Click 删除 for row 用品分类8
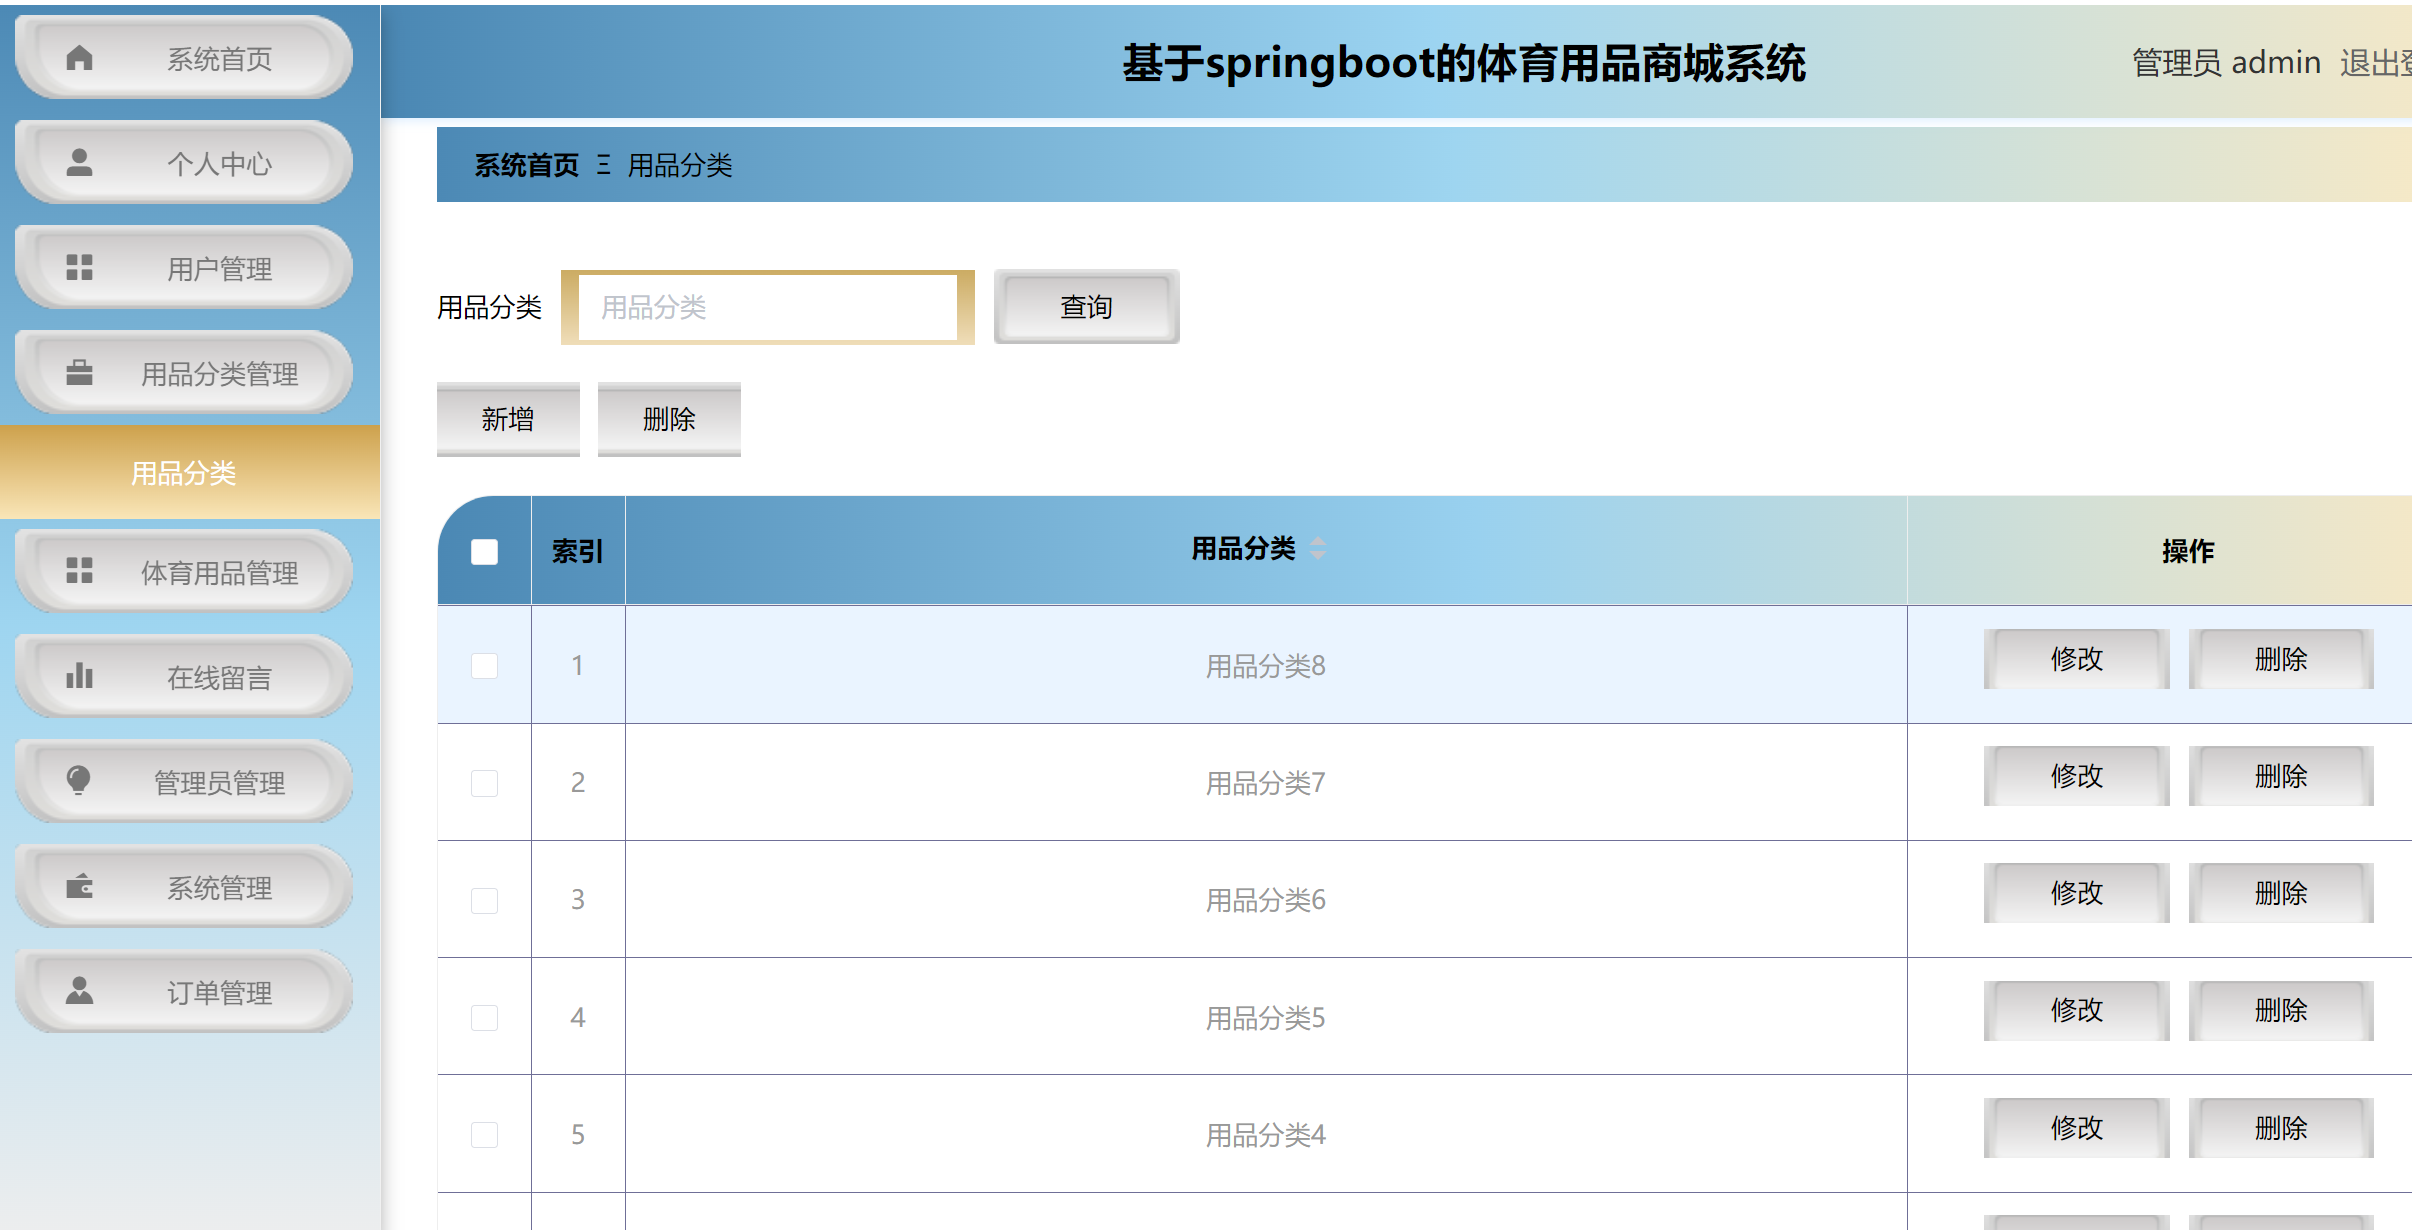 click(x=2281, y=659)
